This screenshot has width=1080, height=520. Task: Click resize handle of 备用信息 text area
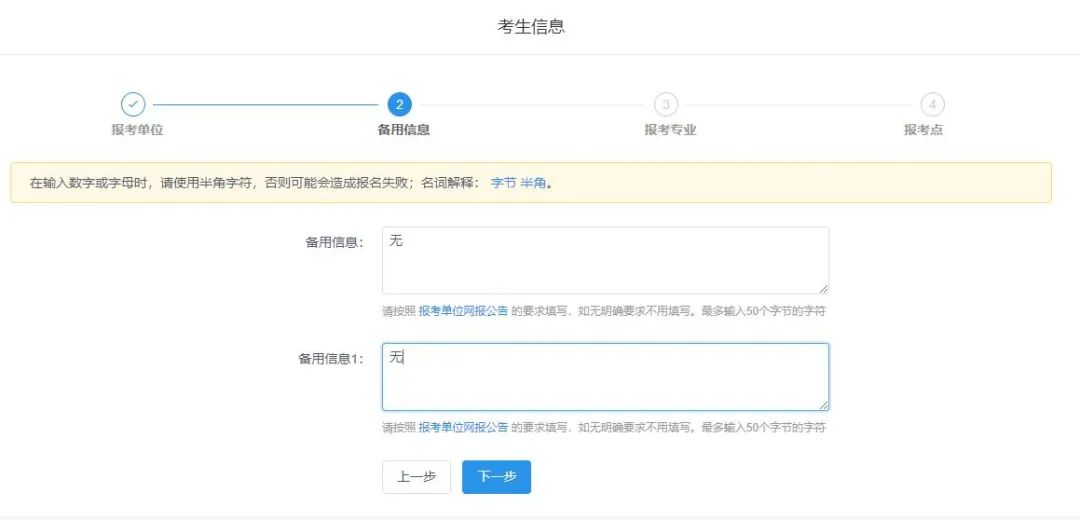coord(823,289)
